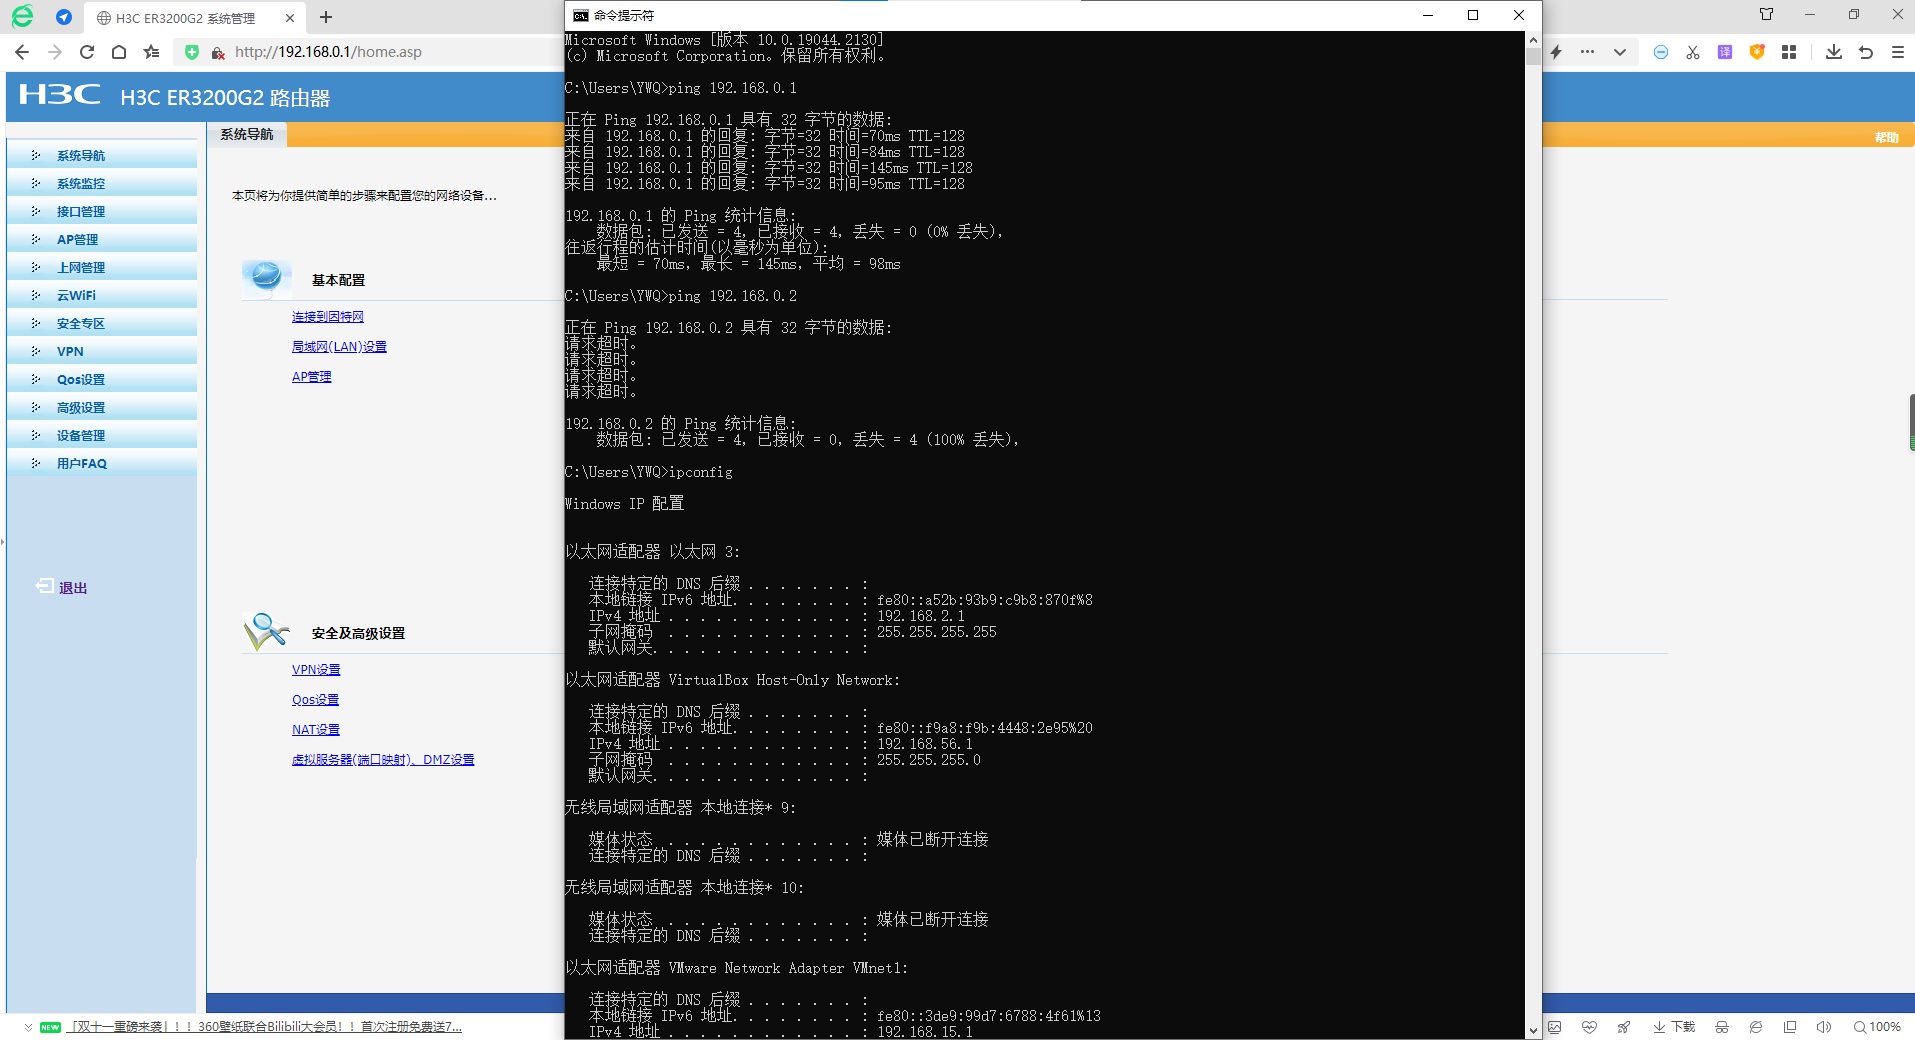
Task: Click the orange shield extension icon
Action: [x=1757, y=52]
